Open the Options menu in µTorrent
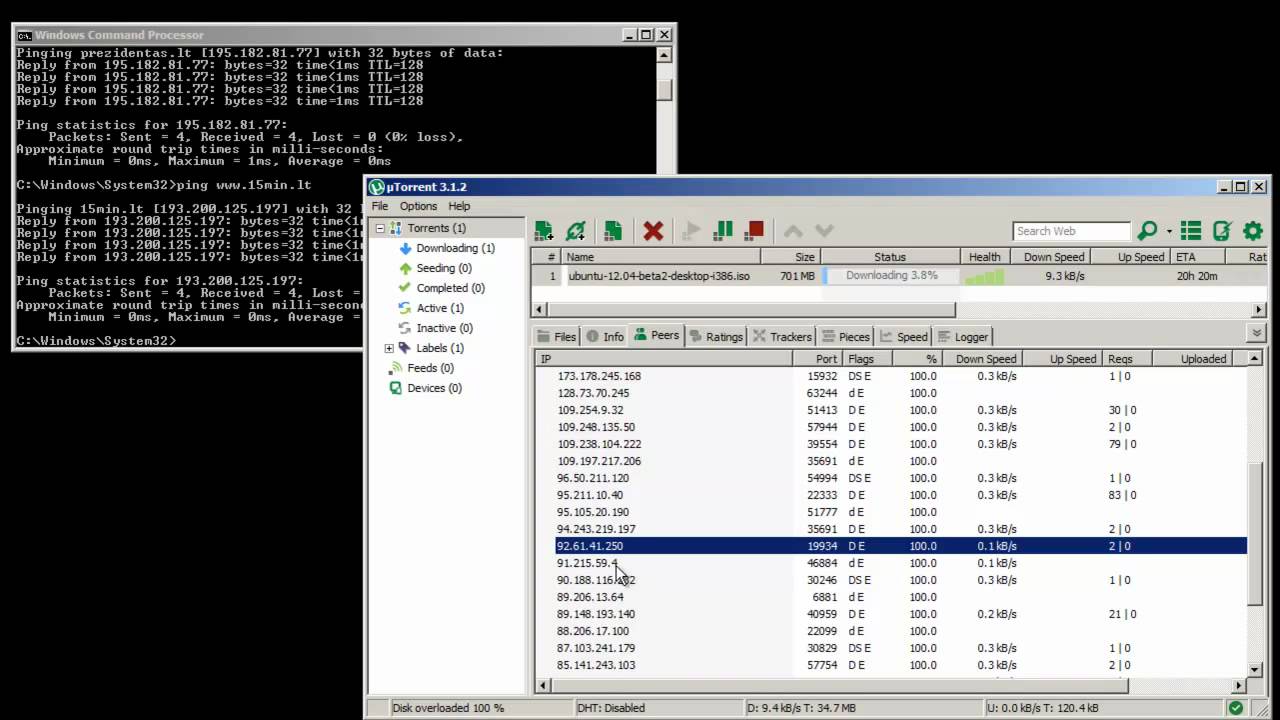Image resolution: width=1280 pixels, height=720 pixels. [418, 206]
